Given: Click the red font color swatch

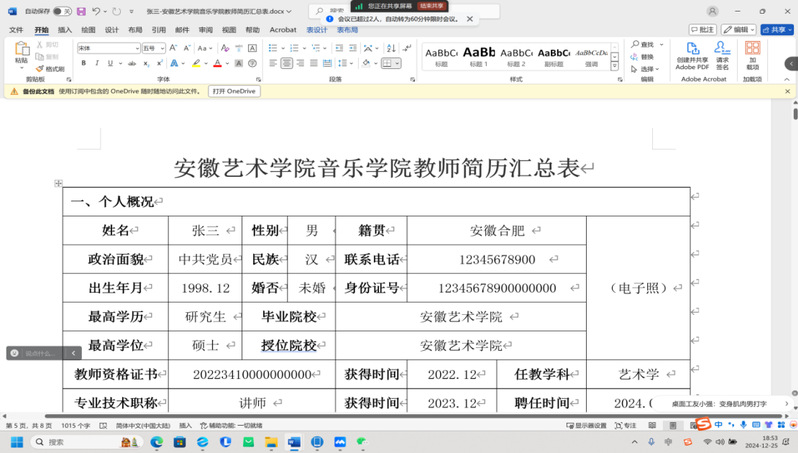Looking at the screenshot, I should click(x=217, y=63).
